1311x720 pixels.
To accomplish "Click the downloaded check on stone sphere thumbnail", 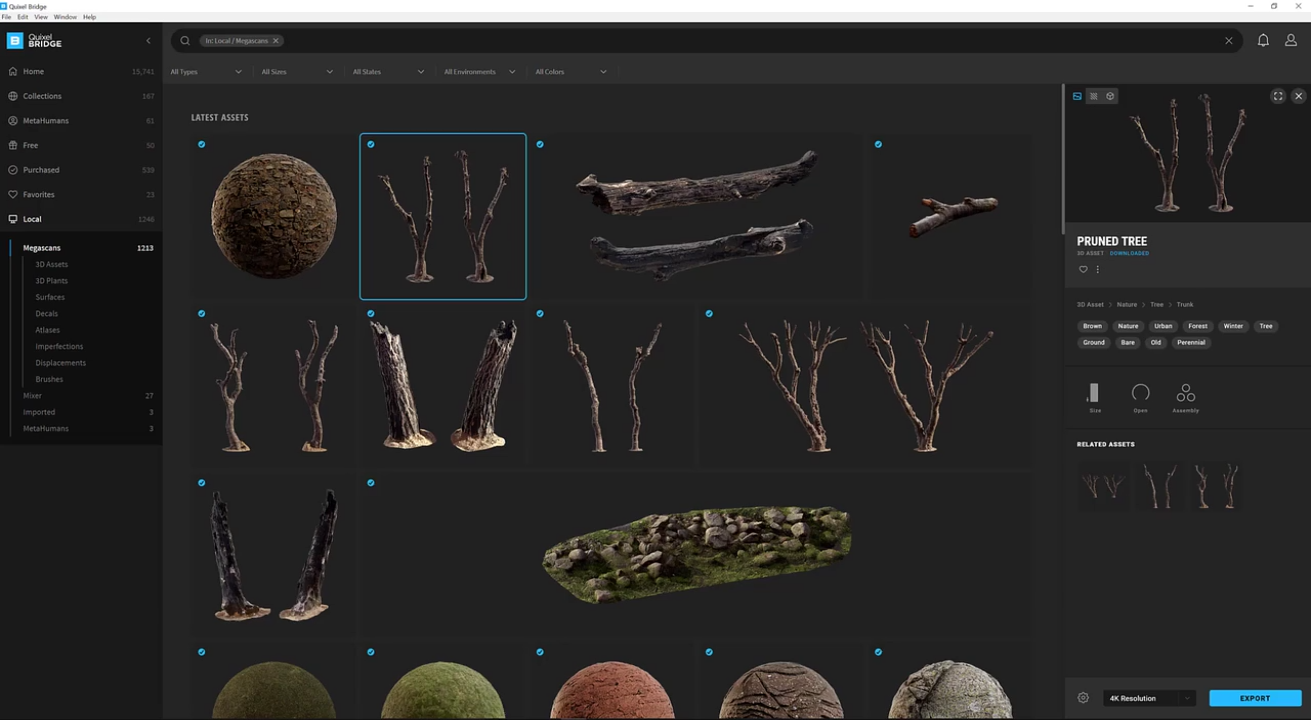I will point(202,145).
